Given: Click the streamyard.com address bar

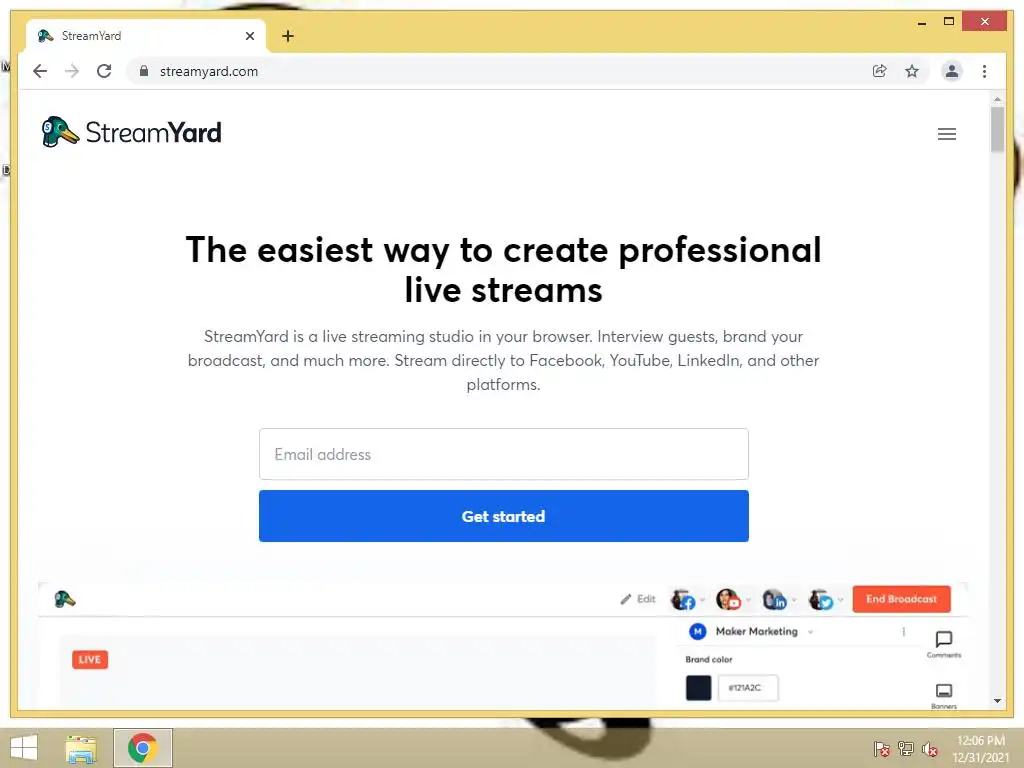Looking at the screenshot, I should tap(496, 71).
